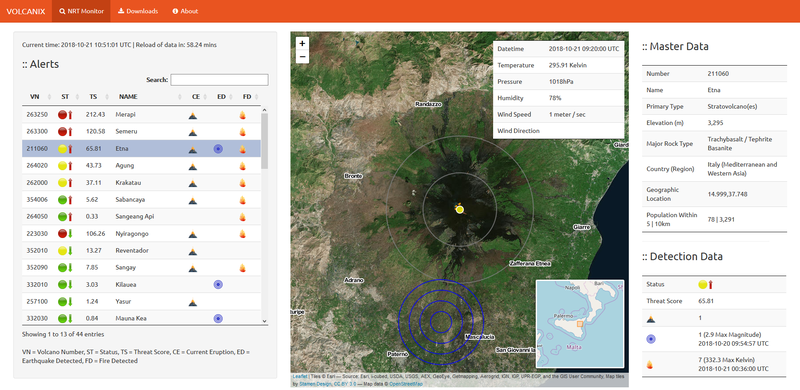Open the Stamen Design attribution link

(x=316, y=383)
